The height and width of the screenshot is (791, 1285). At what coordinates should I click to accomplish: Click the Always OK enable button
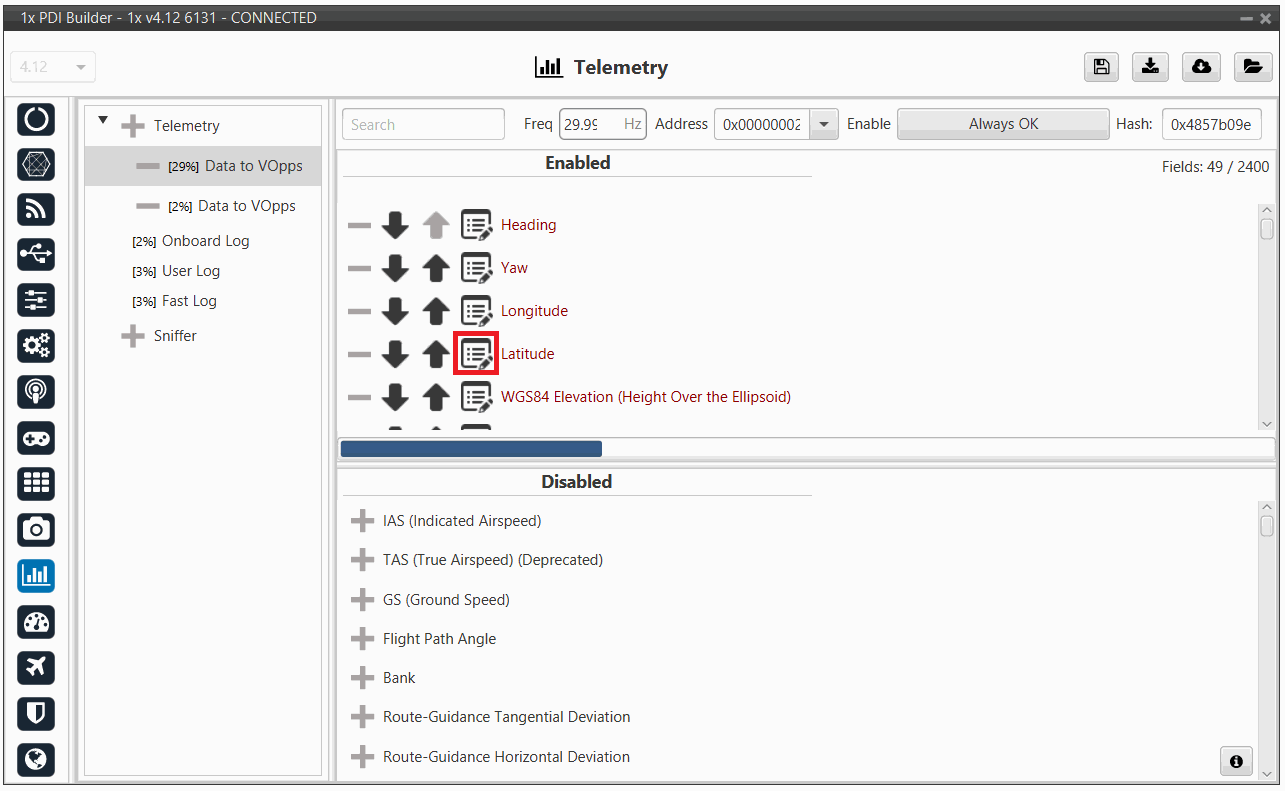(1003, 125)
